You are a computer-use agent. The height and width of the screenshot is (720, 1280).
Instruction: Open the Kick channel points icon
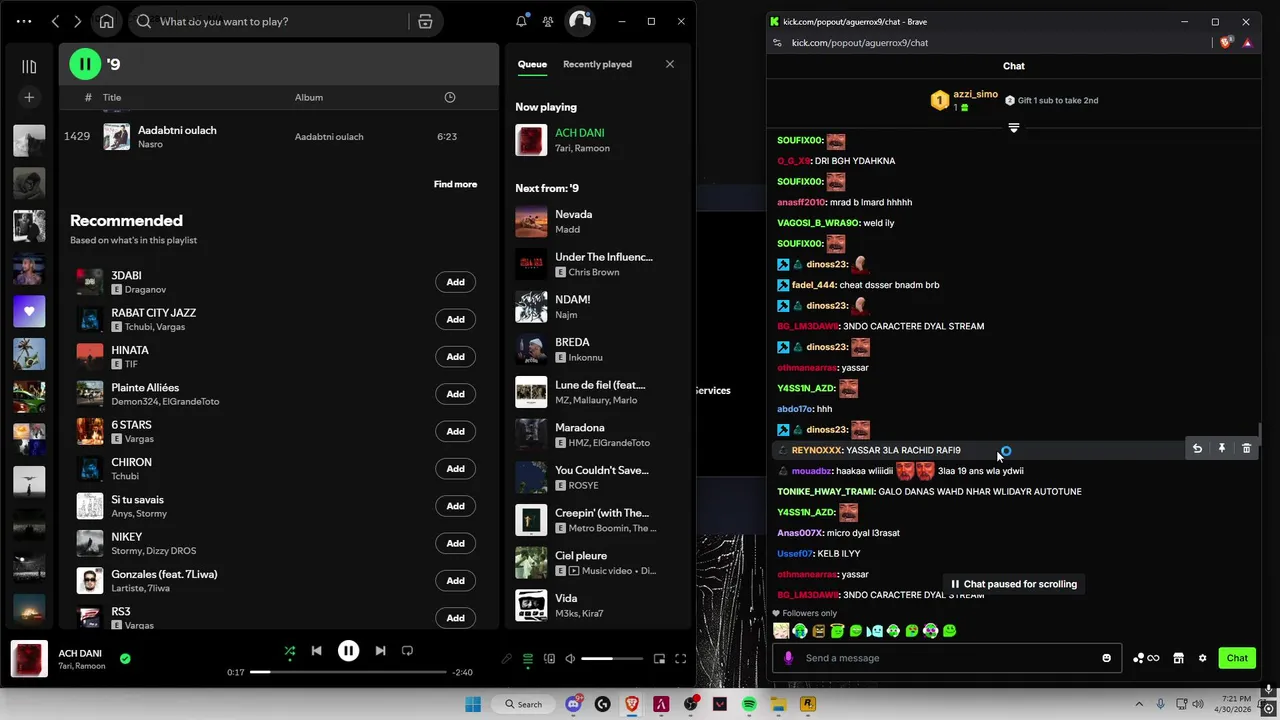click(1146, 658)
